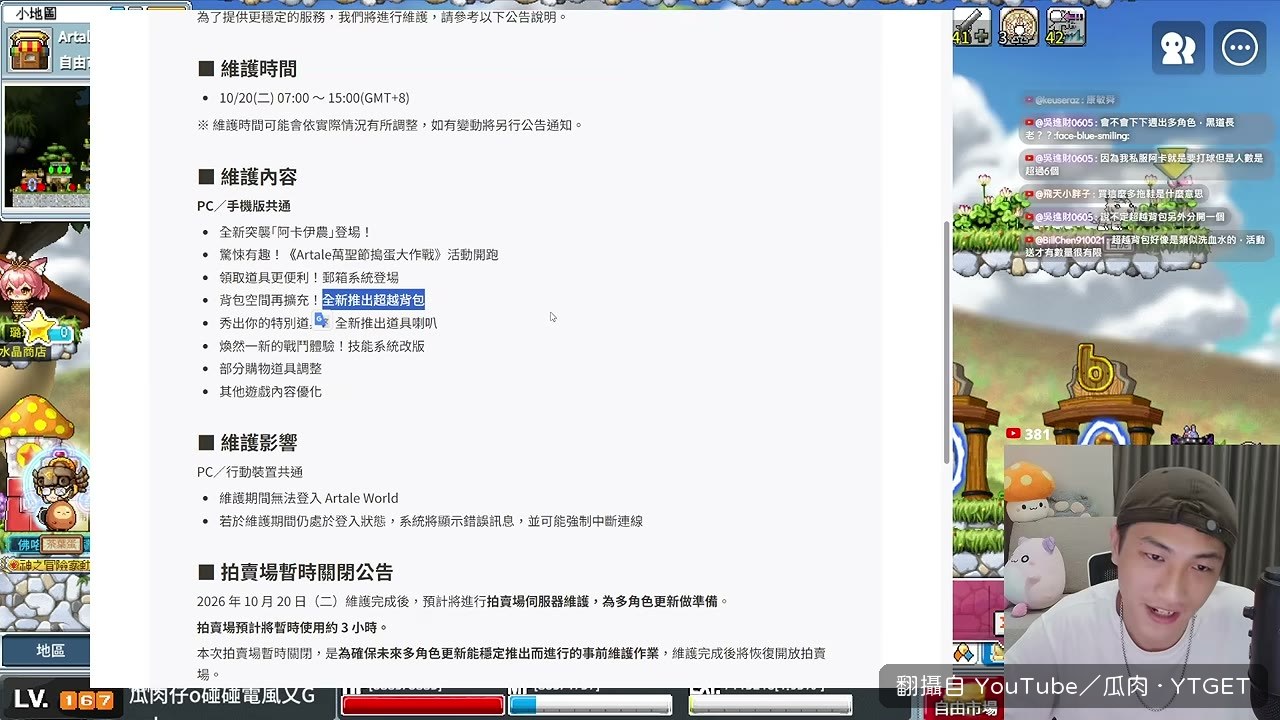Click the Google Translate popup icon
Viewport: 1280px width, 720px height.
[321, 320]
